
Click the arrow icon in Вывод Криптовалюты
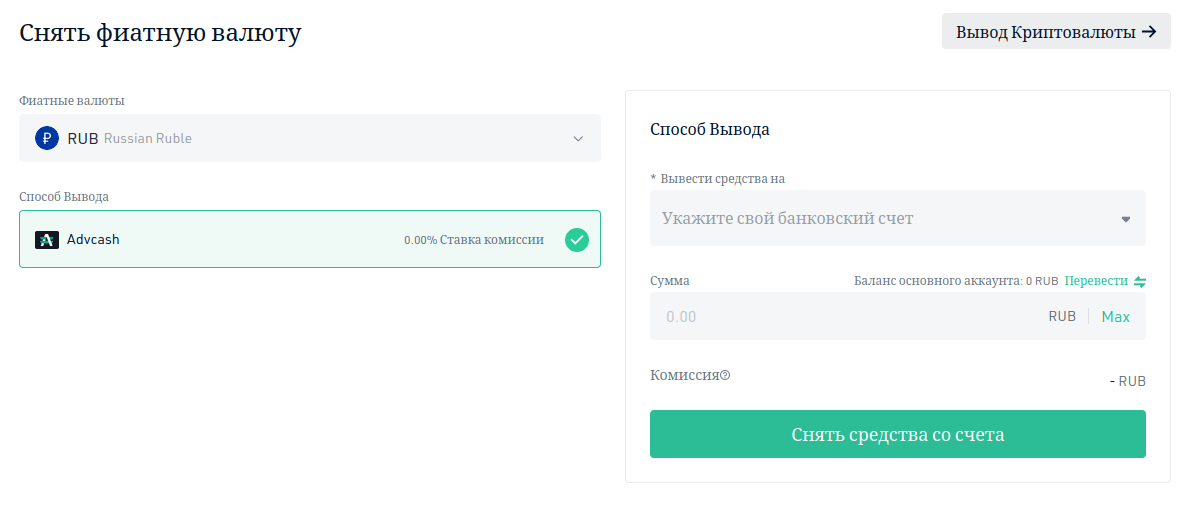tap(1149, 32)
